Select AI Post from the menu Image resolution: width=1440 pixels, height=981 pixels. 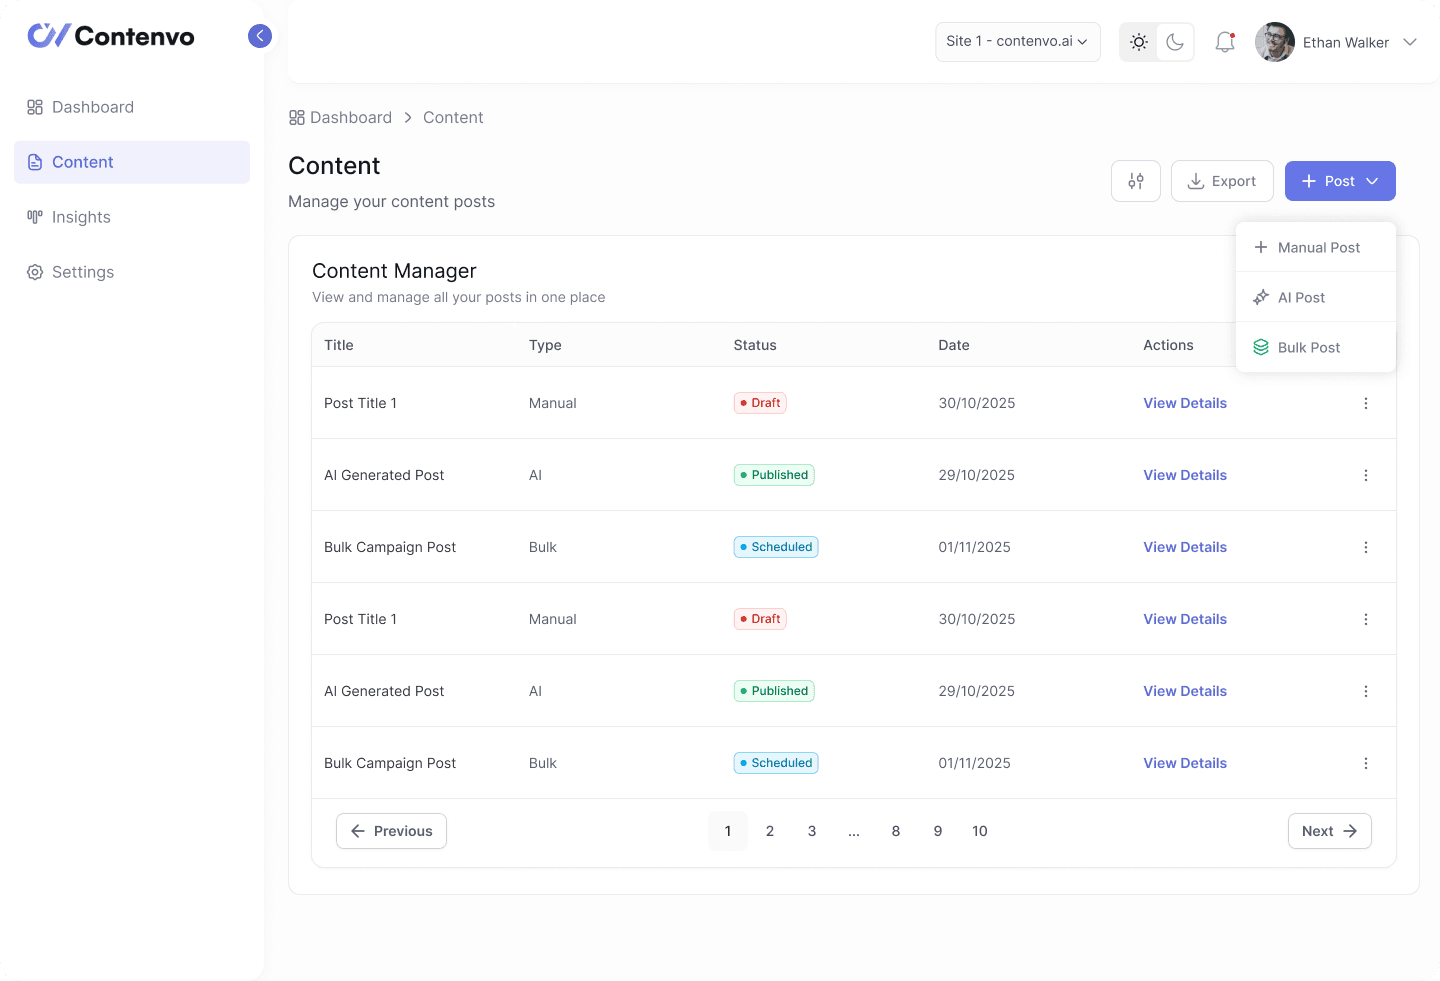pyautogui.click(x=1301, y=297)
